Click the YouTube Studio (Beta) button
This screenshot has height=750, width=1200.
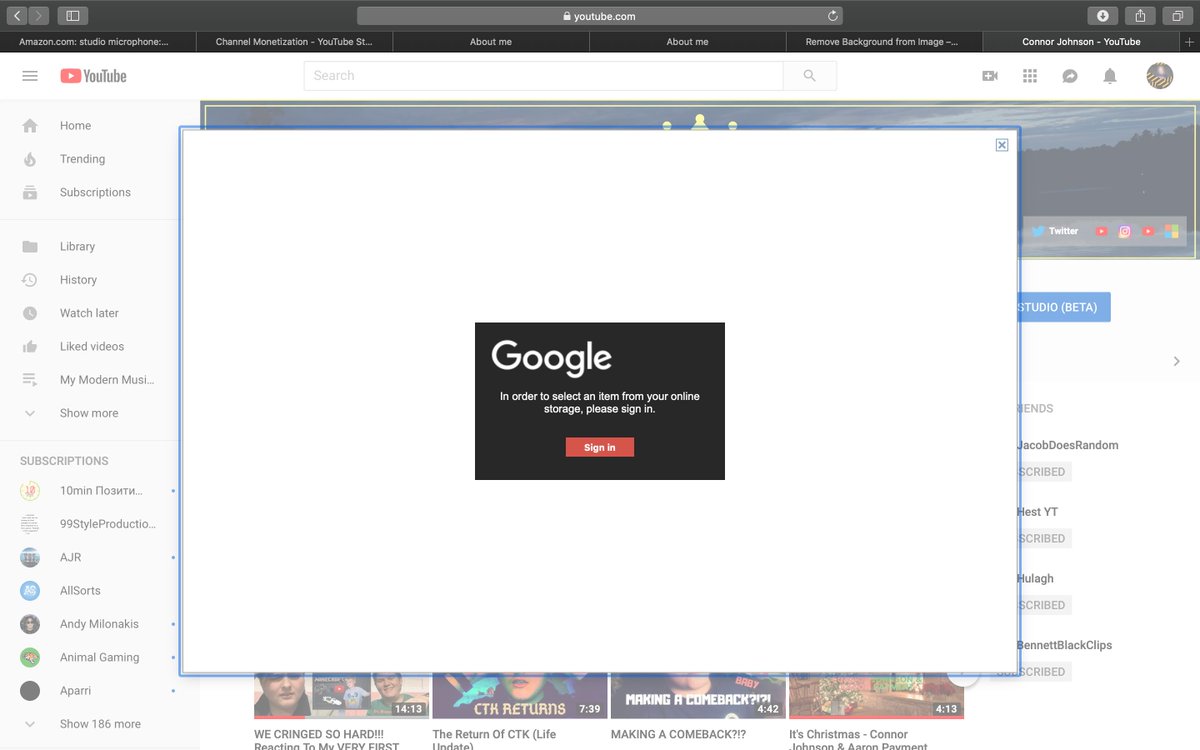tap(1063, 307)
